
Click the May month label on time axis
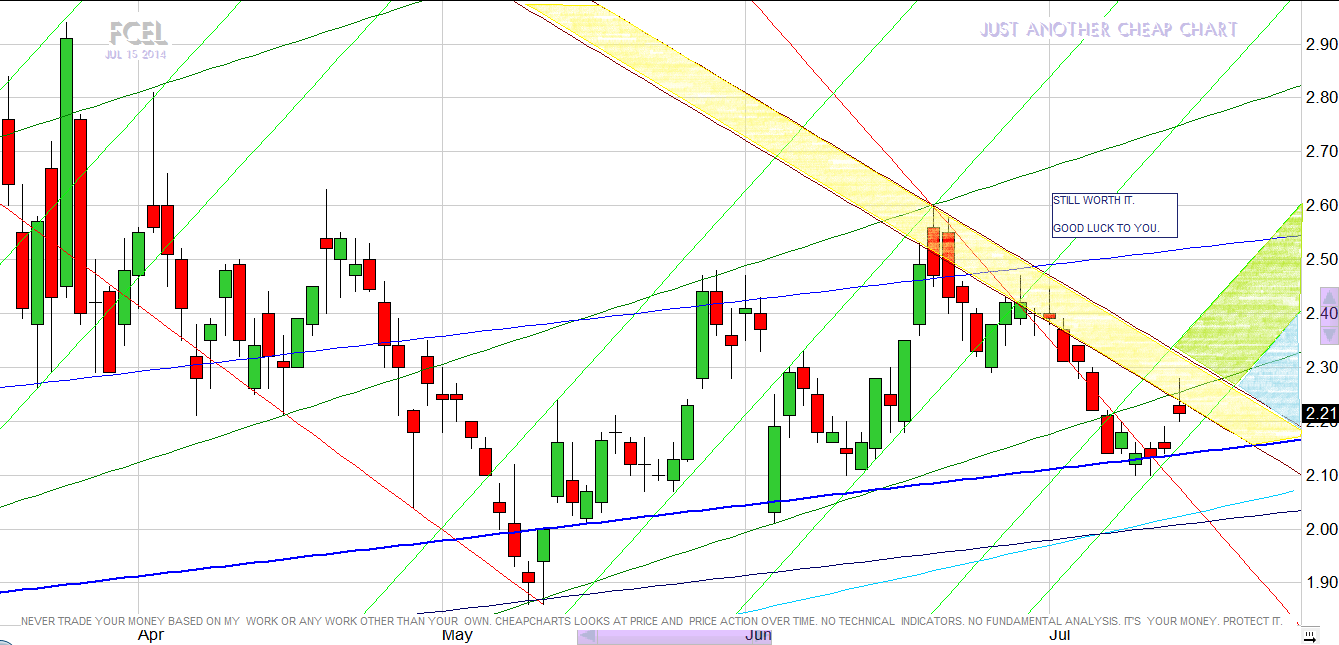457,635
